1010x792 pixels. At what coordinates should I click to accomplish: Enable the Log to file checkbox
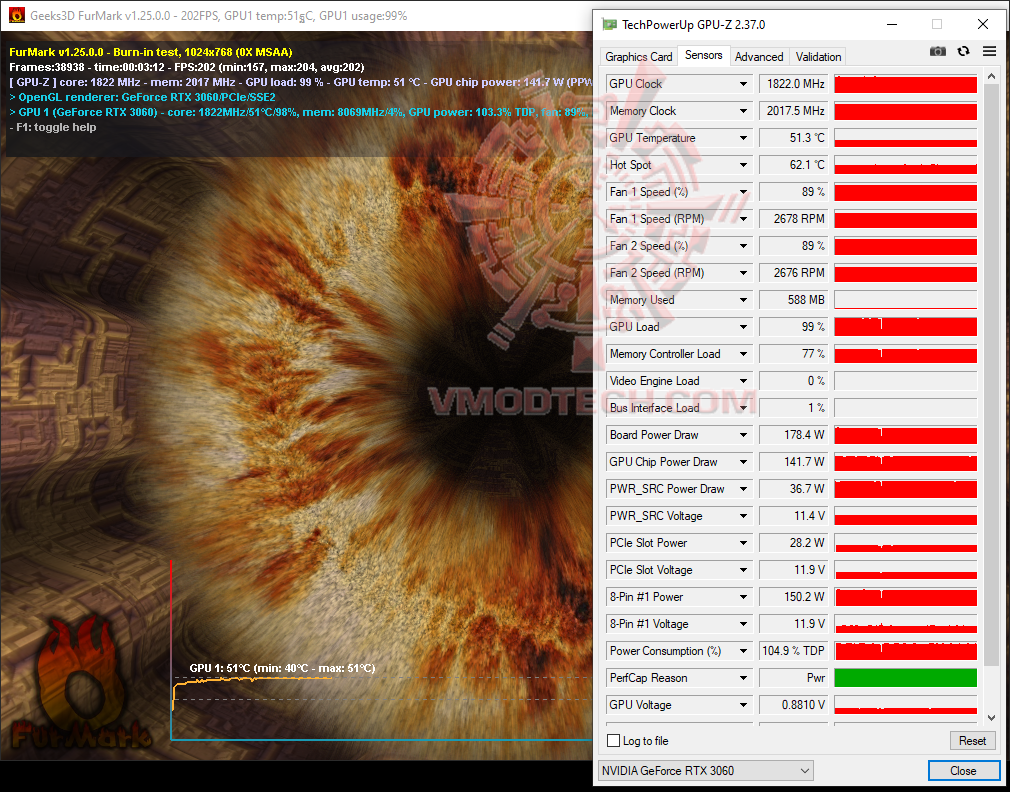click(x=613, y=740)
